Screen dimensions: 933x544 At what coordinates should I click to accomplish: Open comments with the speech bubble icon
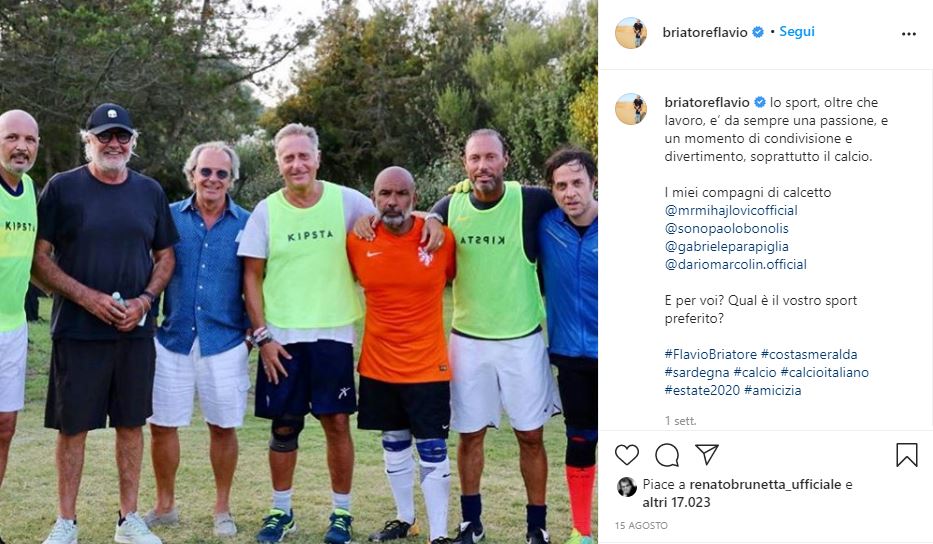[x=667, y=455]
